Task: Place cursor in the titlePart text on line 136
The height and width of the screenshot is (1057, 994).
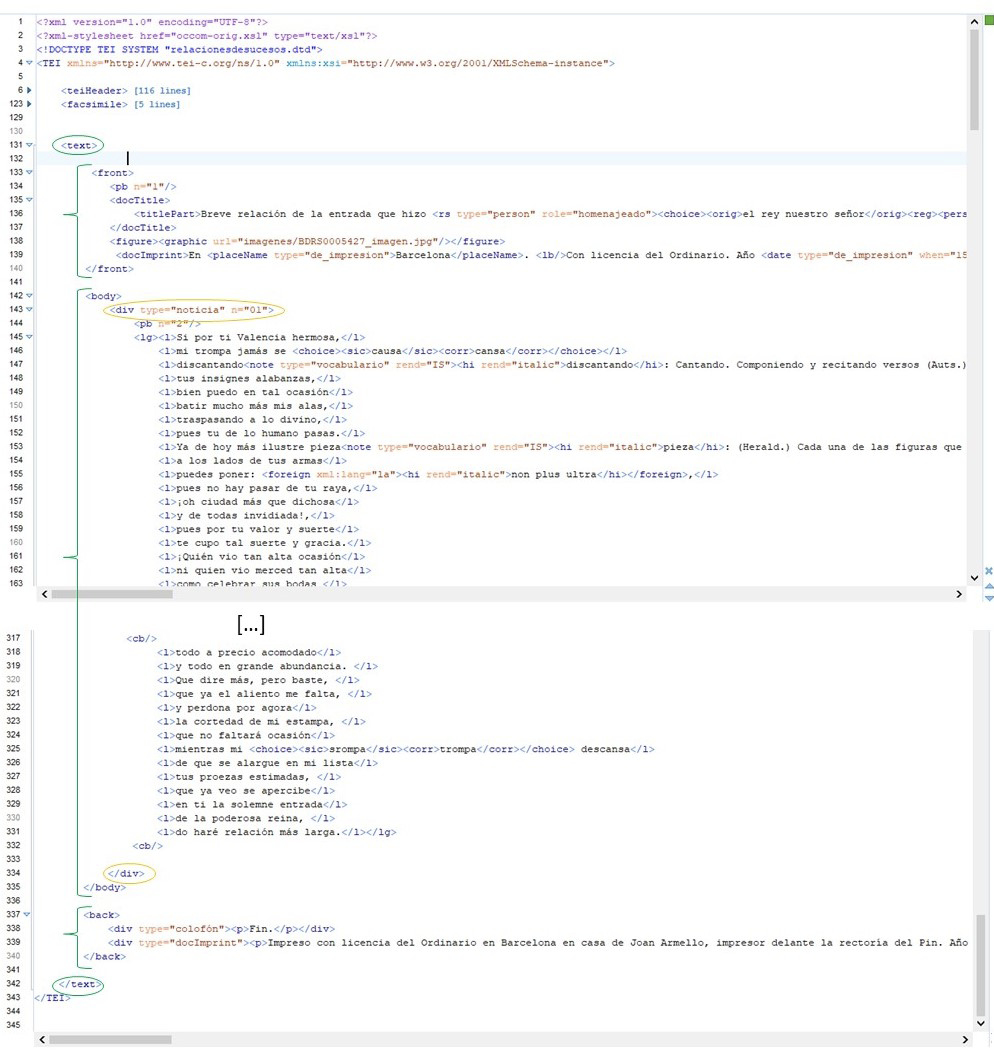Action: [300, 214]
